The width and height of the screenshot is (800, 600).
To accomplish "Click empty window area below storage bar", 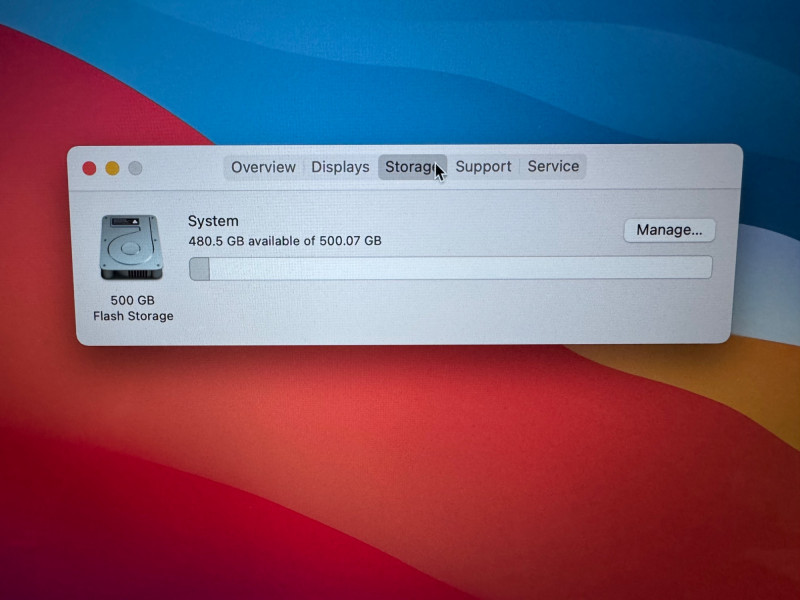I will point(450,312).
